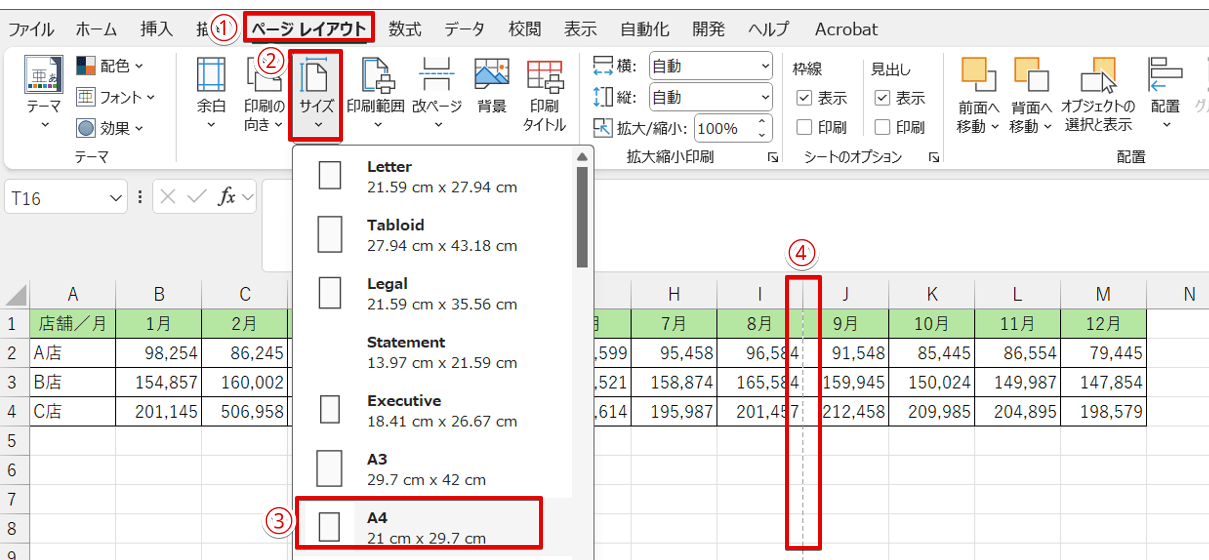This screenshot has width=1209, height=560.
Task: Switch to the 数式 tab
Action: coord(405,29)
